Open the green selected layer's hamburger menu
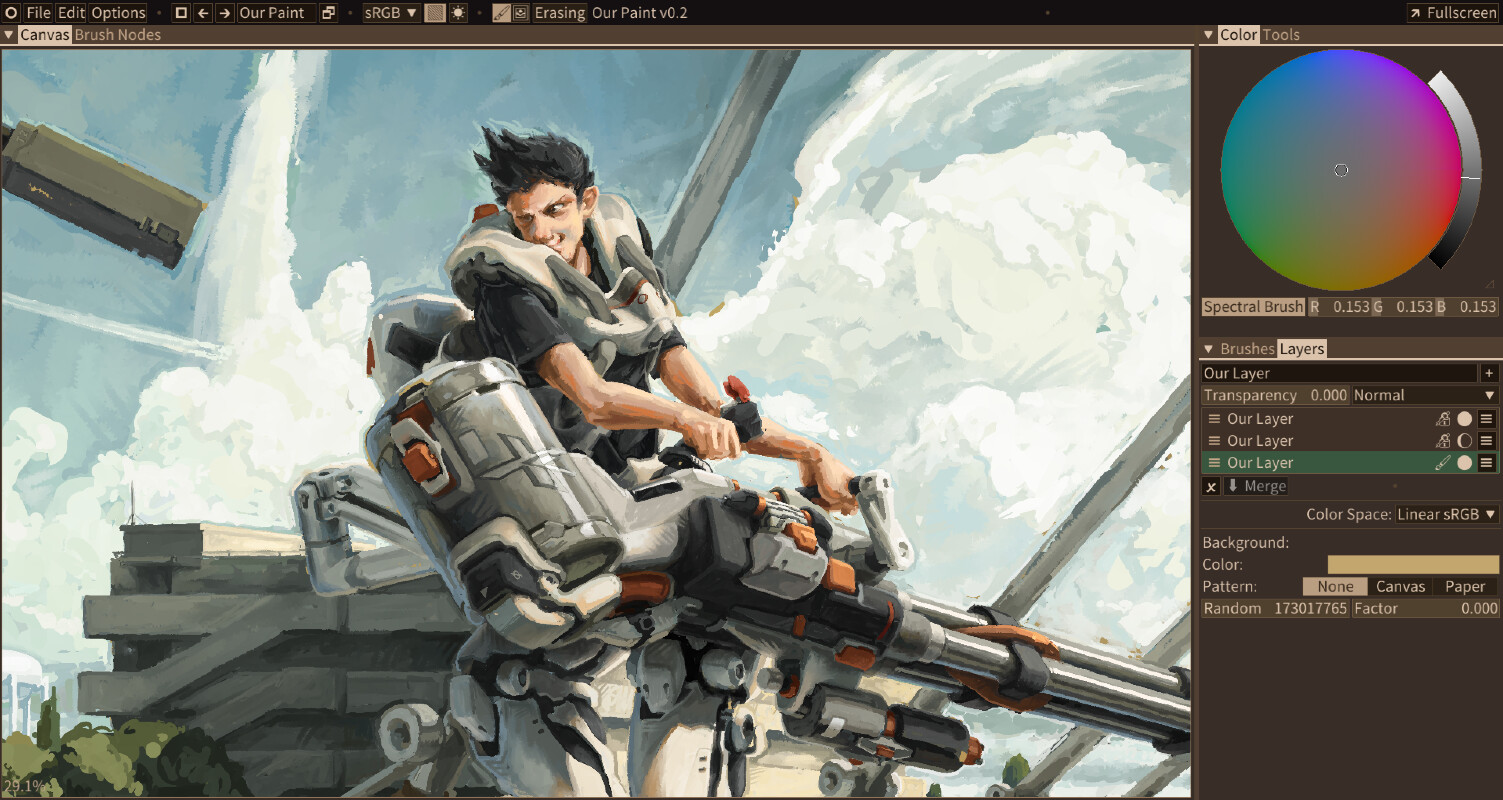Image resolution: width=1503 pixels, height=800 pixels. [x=1487, y=463]
